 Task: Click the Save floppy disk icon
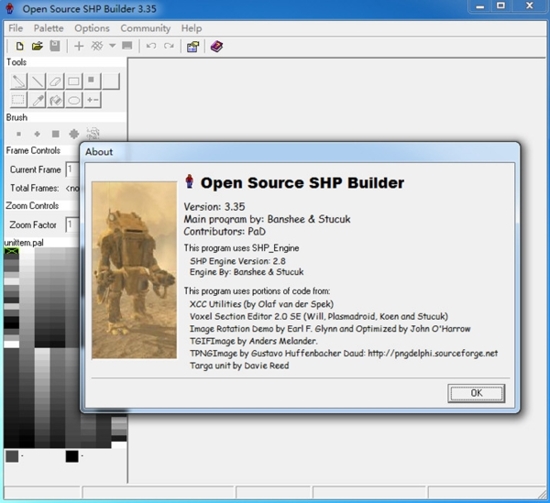(x=55, y=46)
